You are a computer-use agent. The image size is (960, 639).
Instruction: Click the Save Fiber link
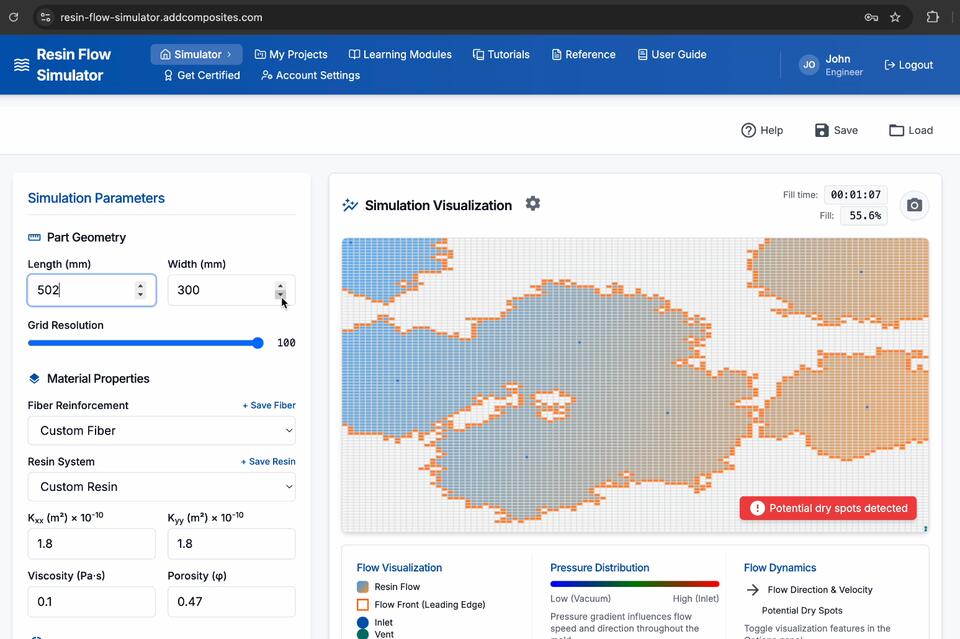[269, 406]
